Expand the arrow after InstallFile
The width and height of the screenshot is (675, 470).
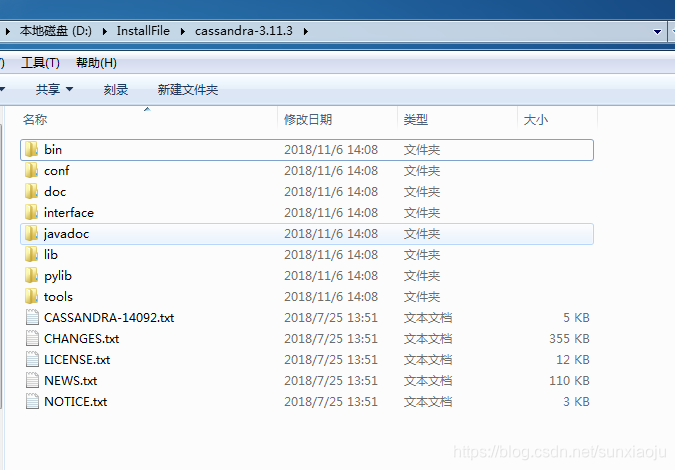pyautogui.click(x=183, y=31)
